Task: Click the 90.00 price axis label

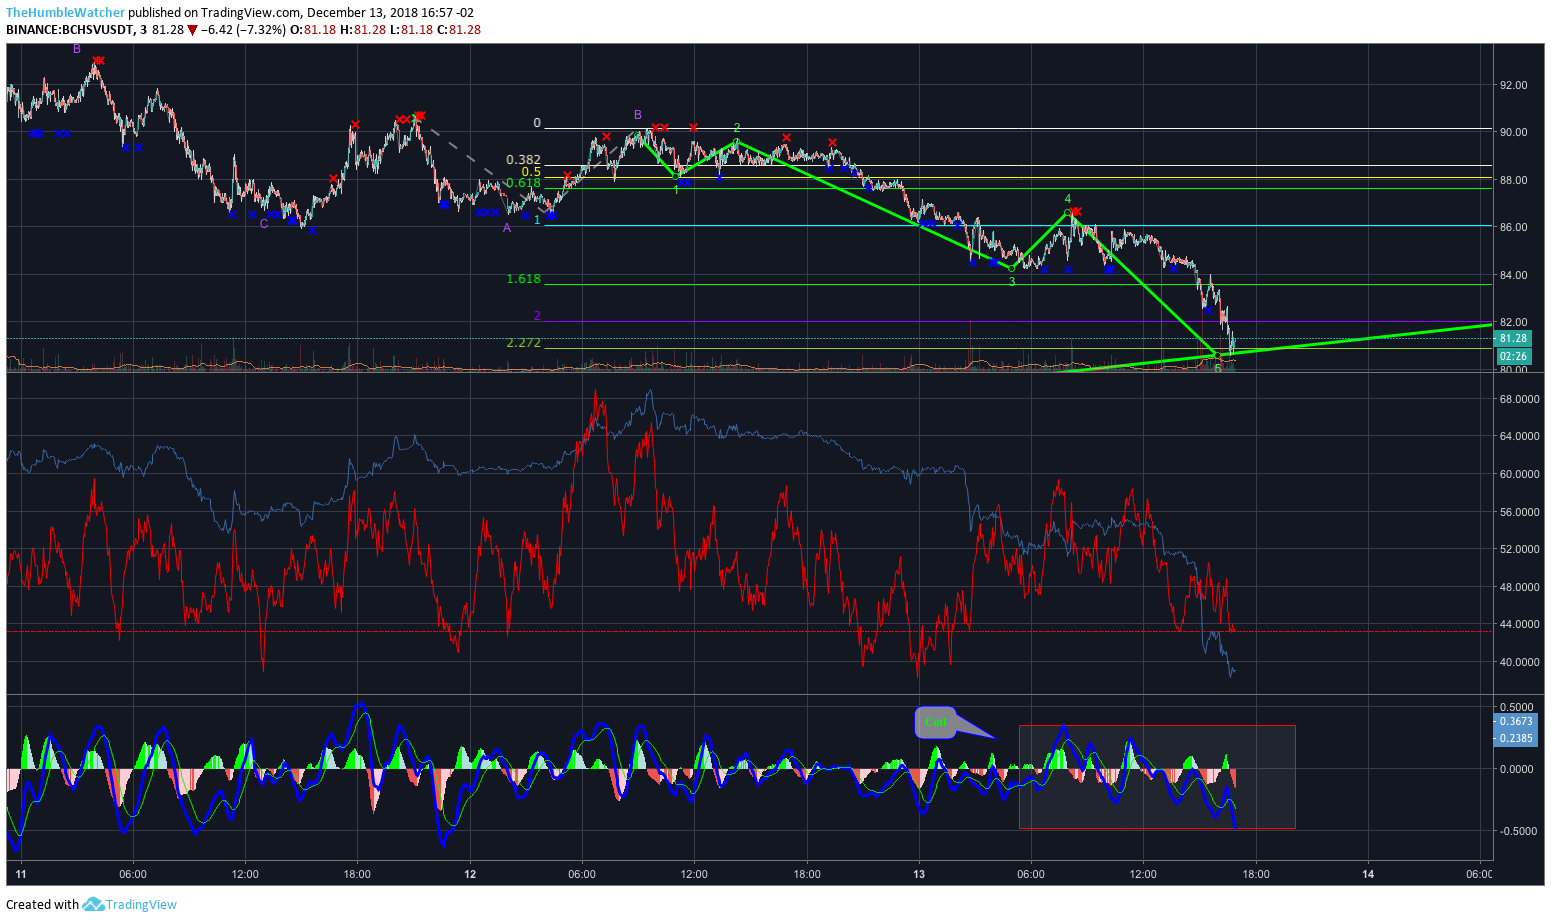Action: pos(1513,132)
